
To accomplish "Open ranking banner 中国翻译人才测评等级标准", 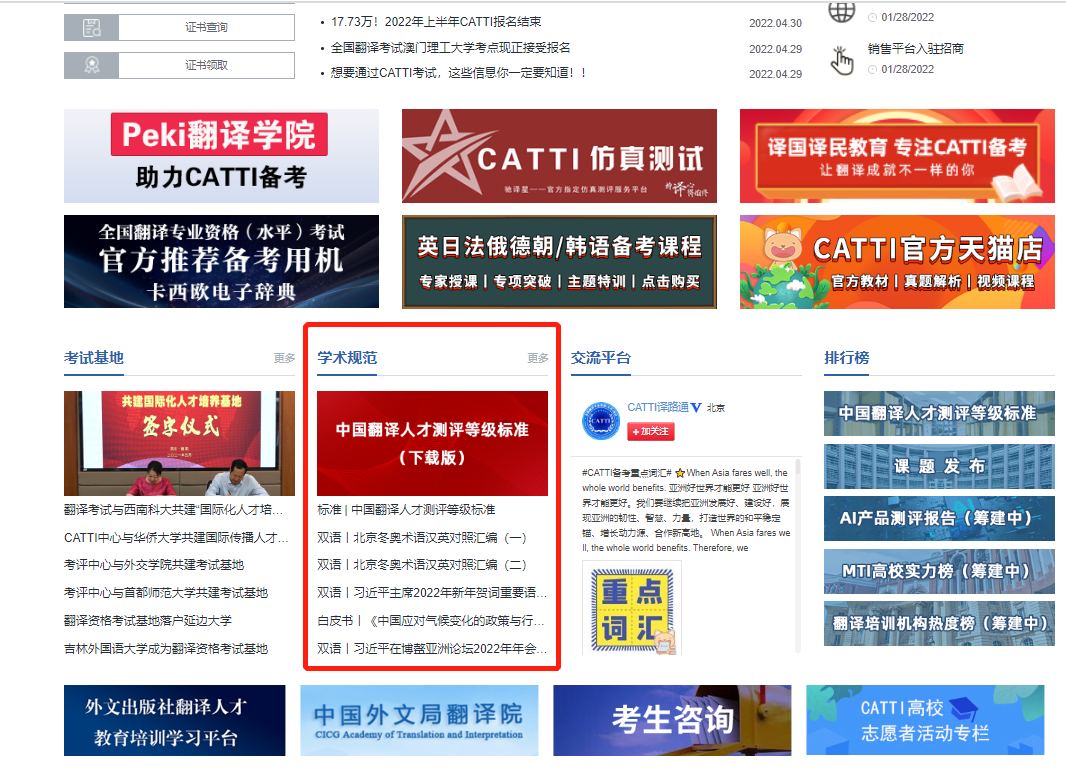I will click(x=940, y=413).
